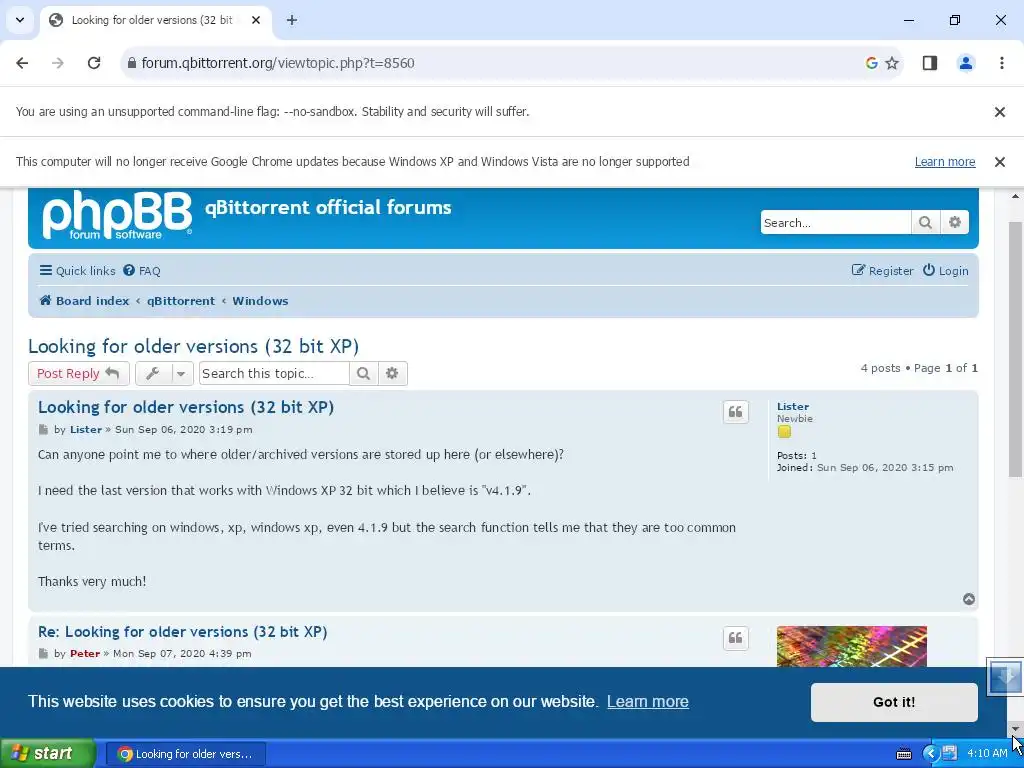1024x768 pixels.
Task: Click the address bar URL
Action: point(278,63)
